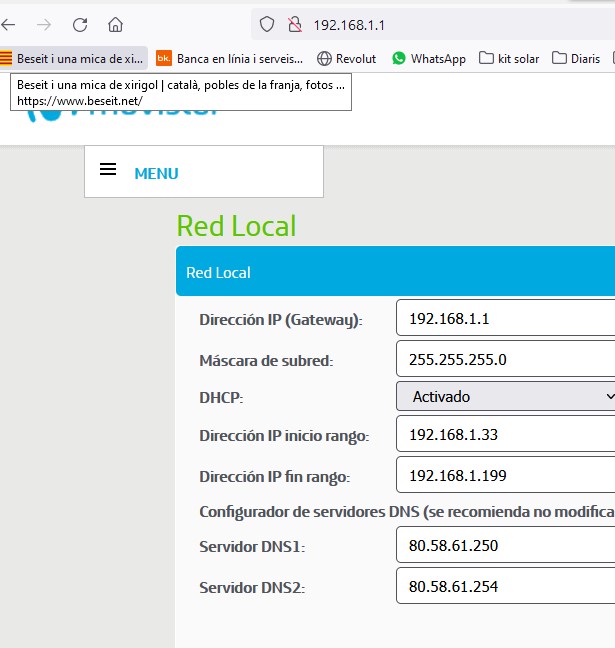
Task: Click the Dirección IP (Gateway): label
Action: coord(281,320)
